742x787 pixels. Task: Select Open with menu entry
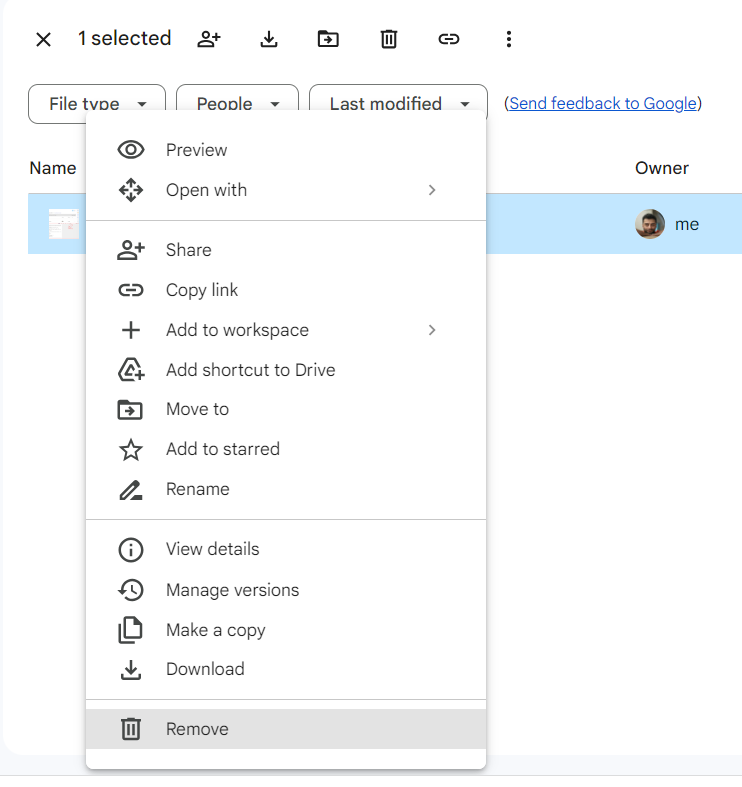(286, 190)
